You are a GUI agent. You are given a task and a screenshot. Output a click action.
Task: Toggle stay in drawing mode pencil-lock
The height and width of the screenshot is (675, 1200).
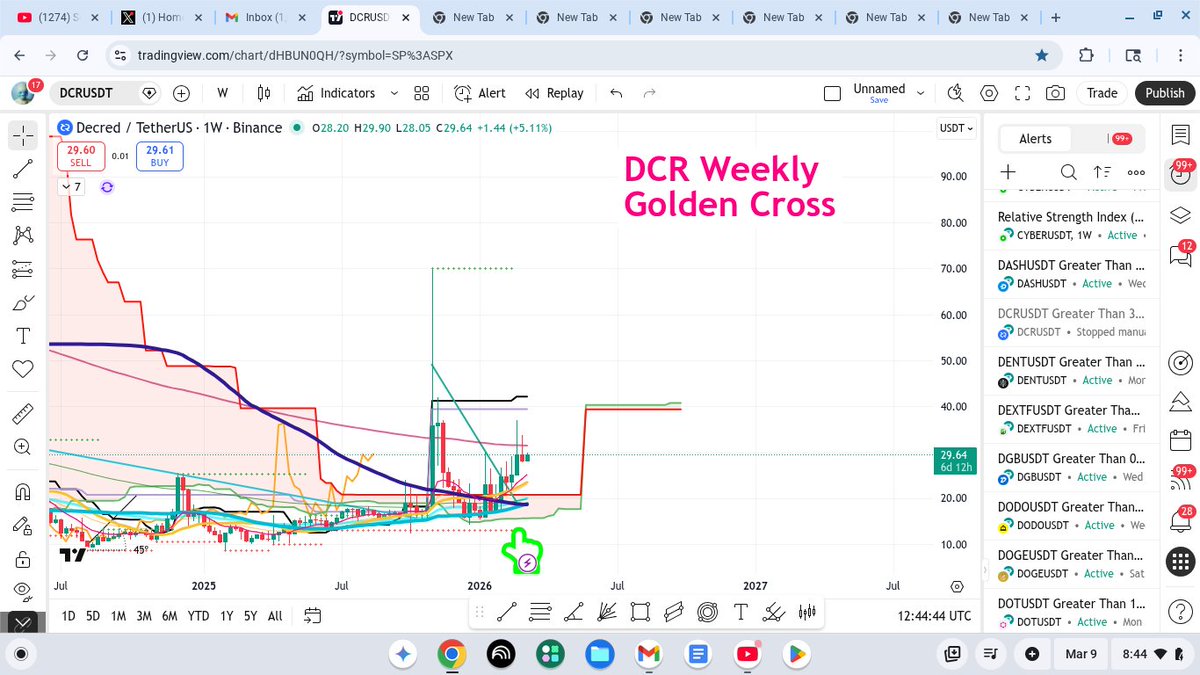23,525
